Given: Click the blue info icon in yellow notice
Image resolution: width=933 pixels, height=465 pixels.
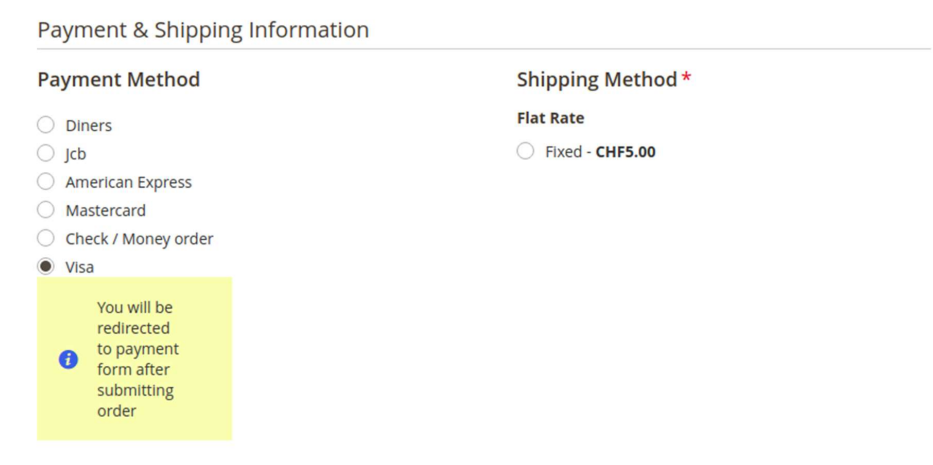Looking at the screenshot, I should click(68, 359).
